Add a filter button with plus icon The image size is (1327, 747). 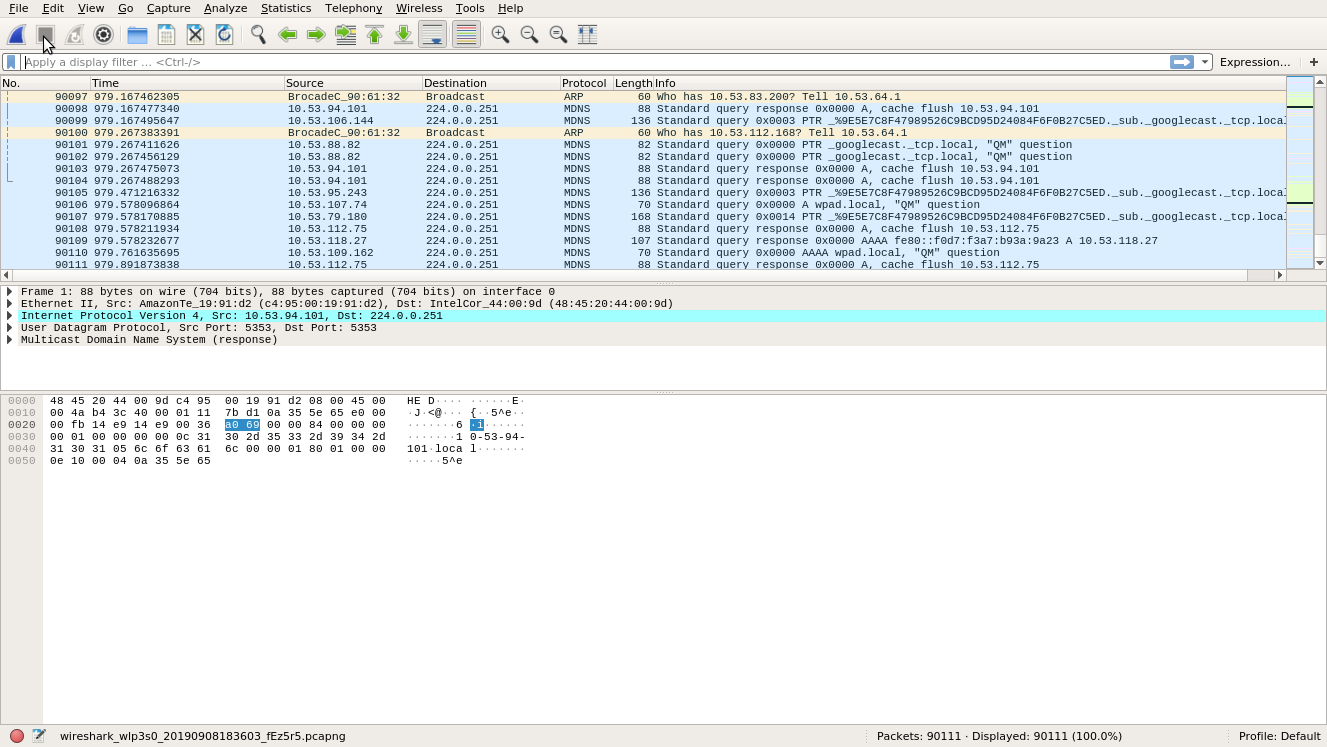click(1314, 62)
